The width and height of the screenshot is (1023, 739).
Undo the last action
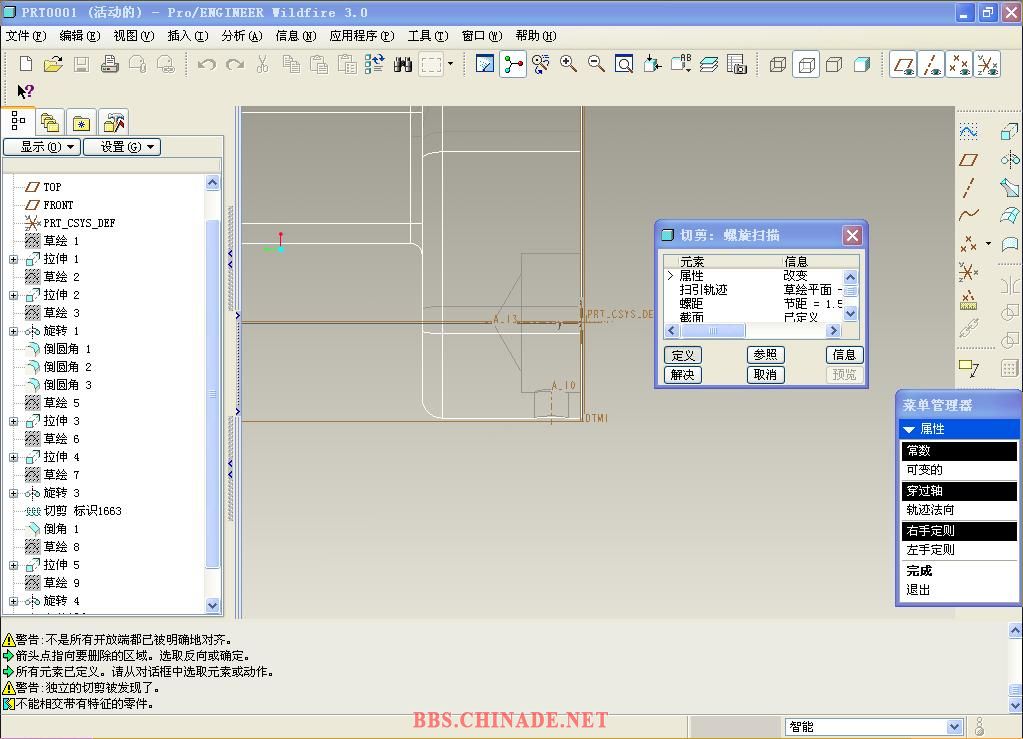[206, 64]
